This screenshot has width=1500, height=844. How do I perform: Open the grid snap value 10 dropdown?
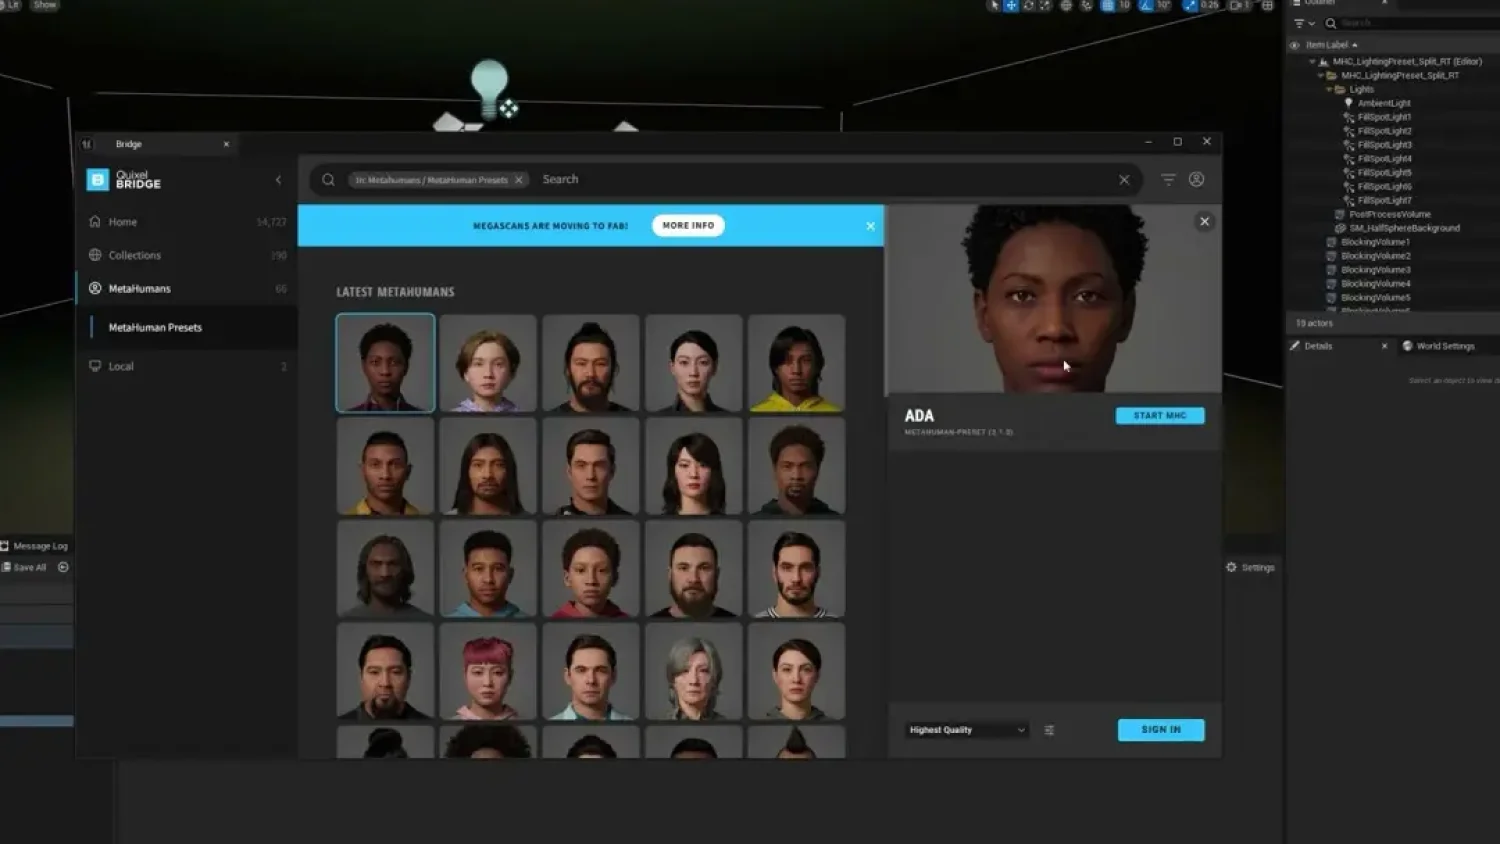(1125, 5)
